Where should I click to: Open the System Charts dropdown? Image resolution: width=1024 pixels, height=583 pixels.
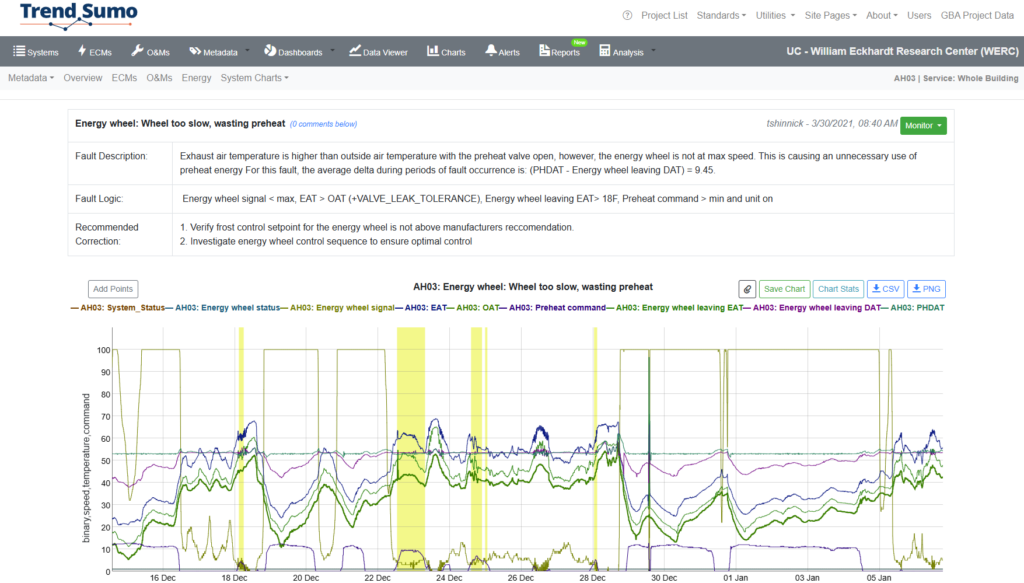254,78
